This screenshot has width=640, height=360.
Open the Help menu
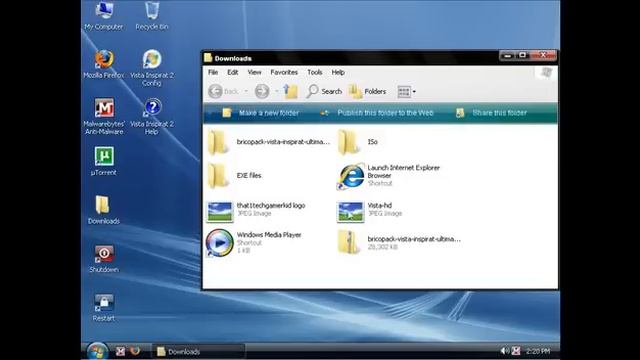click(x=338, y=72)
